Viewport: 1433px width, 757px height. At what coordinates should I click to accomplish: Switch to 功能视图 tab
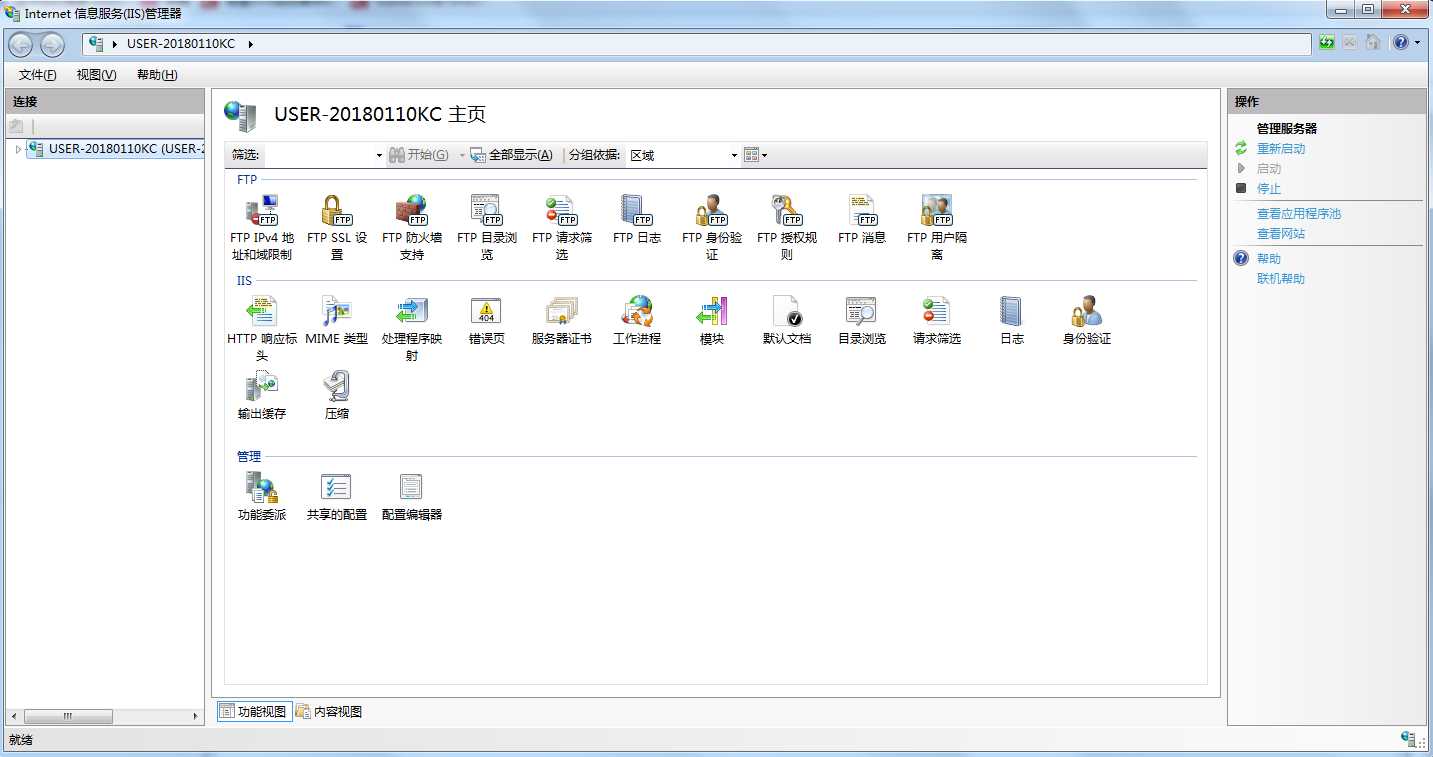coord(255,712)
